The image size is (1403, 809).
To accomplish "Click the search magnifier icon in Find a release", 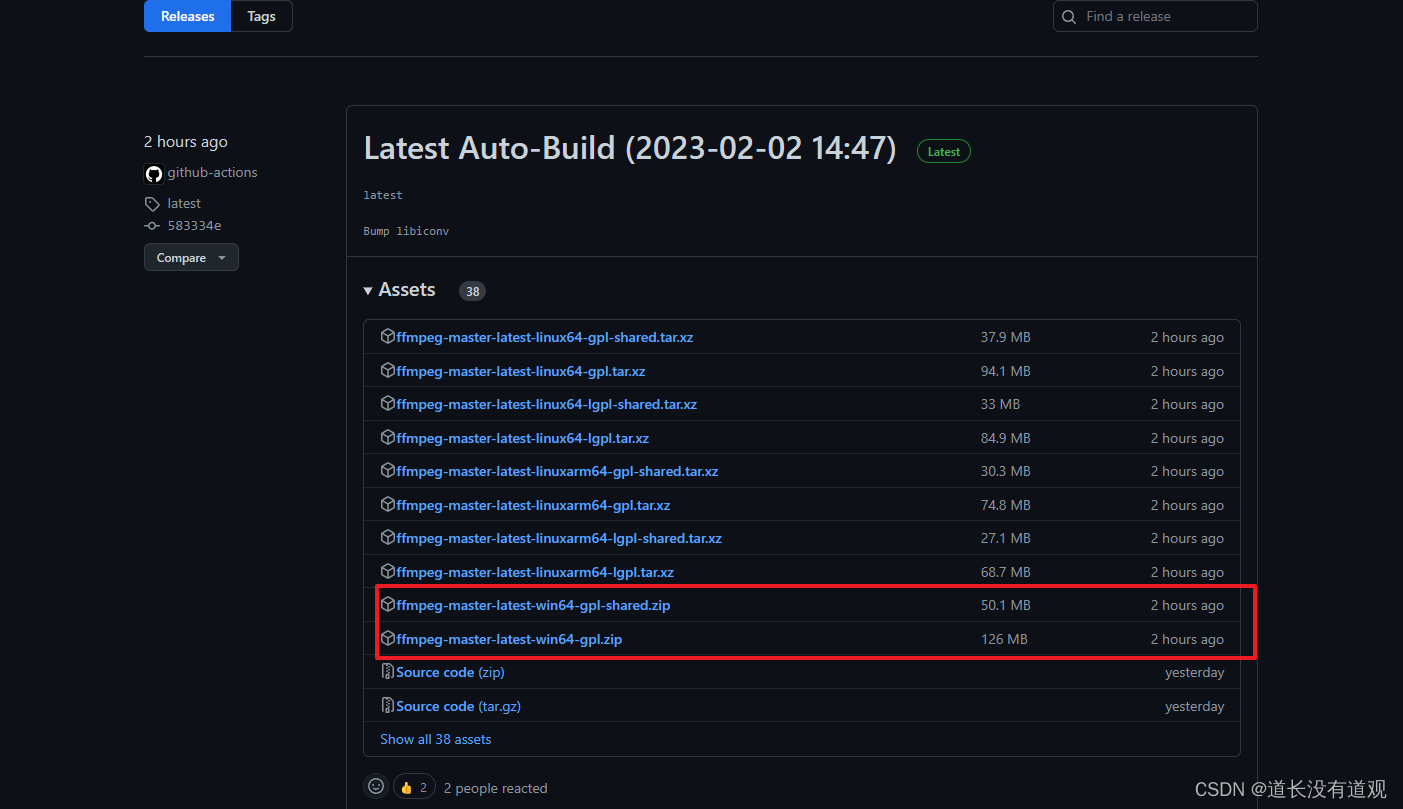I will click(1070, 17).
